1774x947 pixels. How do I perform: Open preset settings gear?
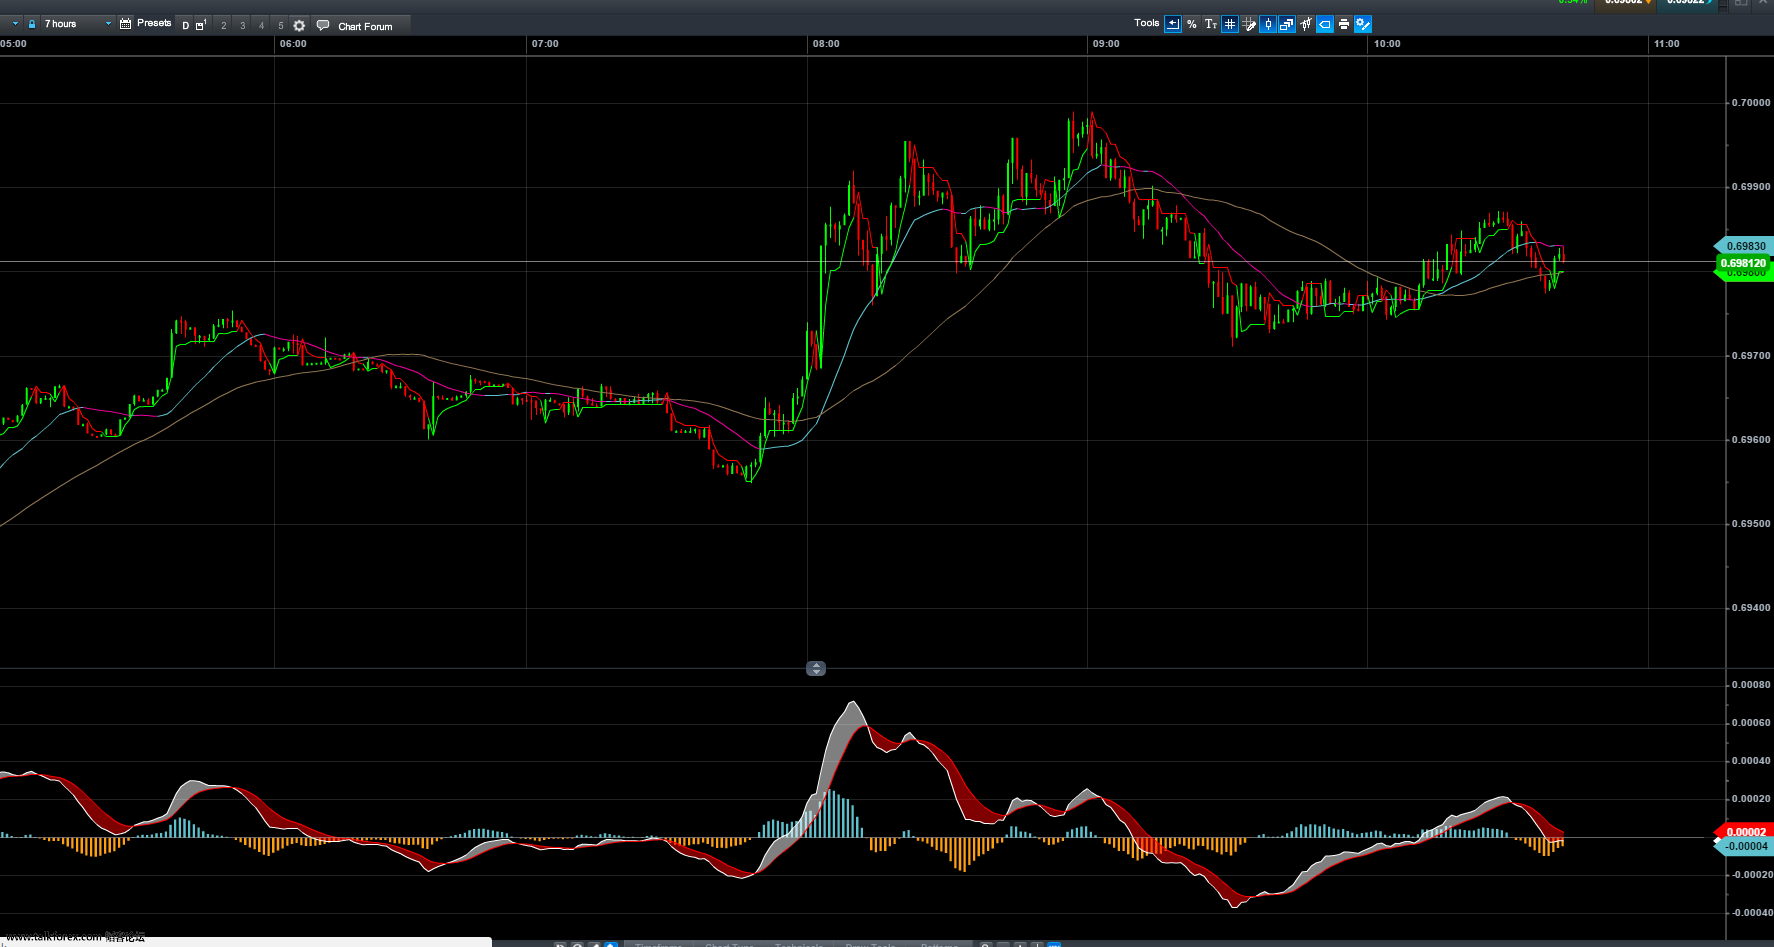click(x=299, y=26)
